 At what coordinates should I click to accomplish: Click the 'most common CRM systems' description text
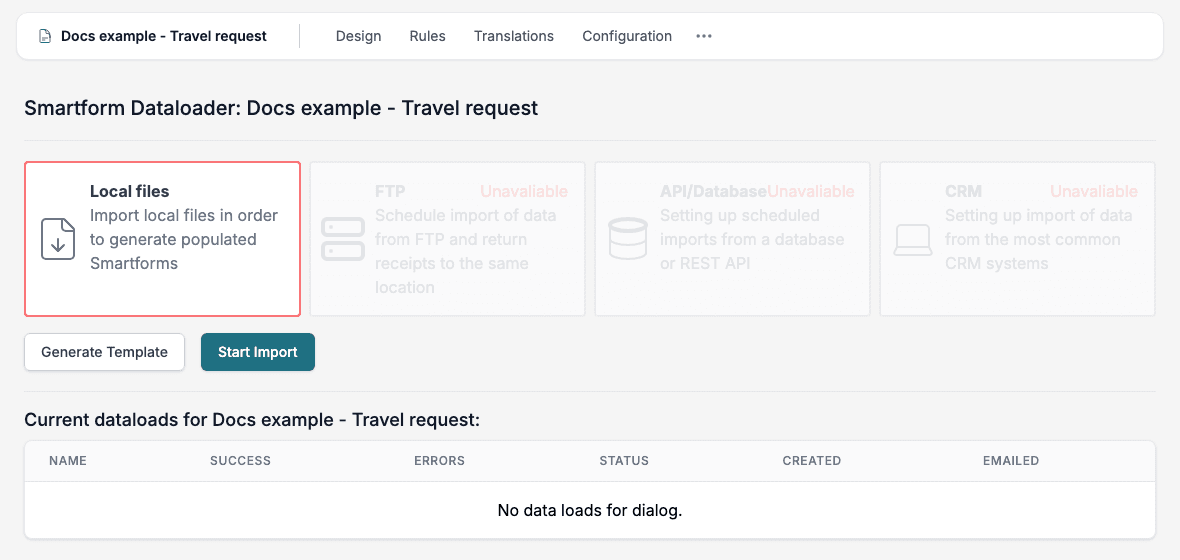(x=1039, y=239)
